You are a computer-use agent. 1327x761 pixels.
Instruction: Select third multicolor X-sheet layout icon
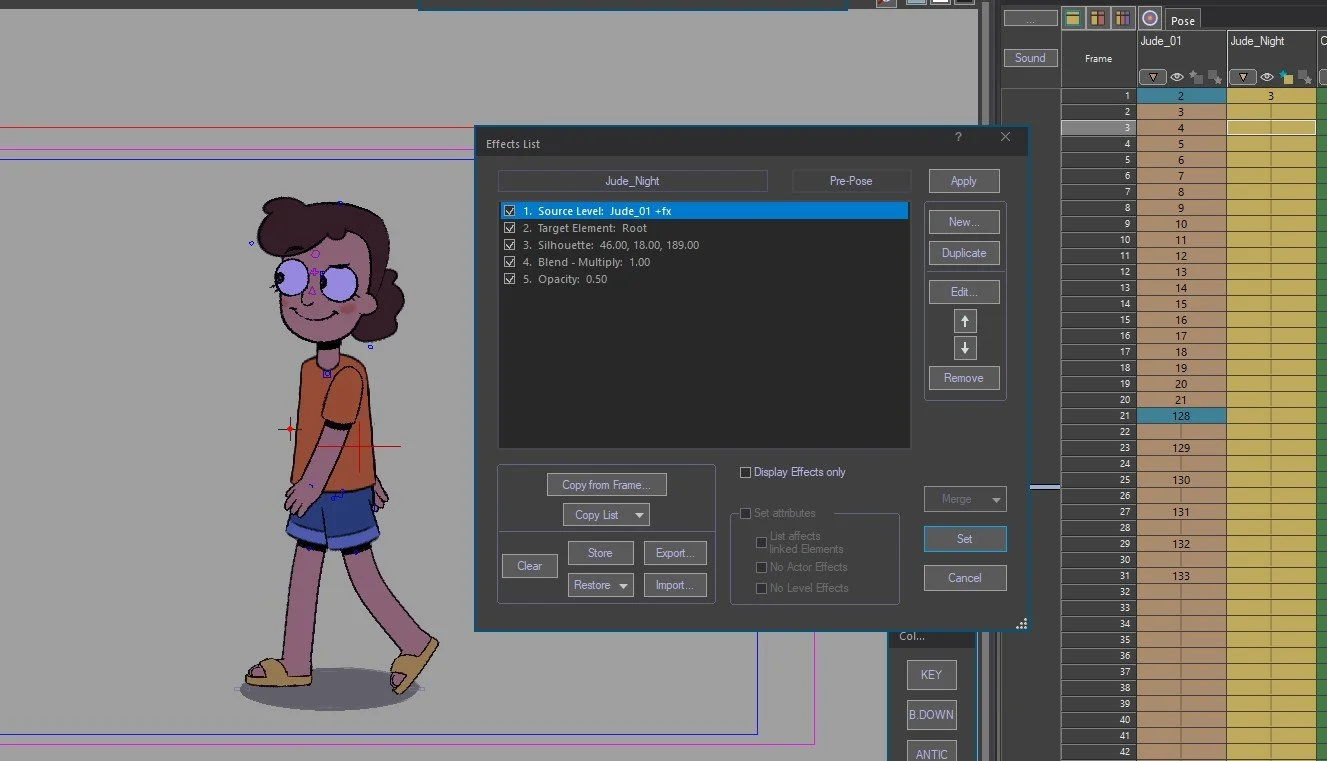tap(1123, 18)
